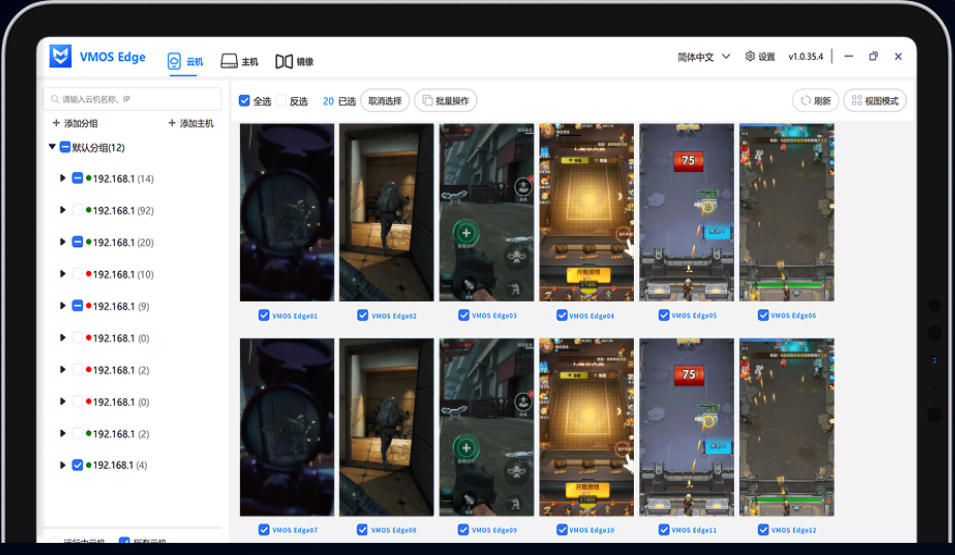955x555 pixels.
Task: Click the green plus button in VMOS Edge09
Action: point(466,448)
